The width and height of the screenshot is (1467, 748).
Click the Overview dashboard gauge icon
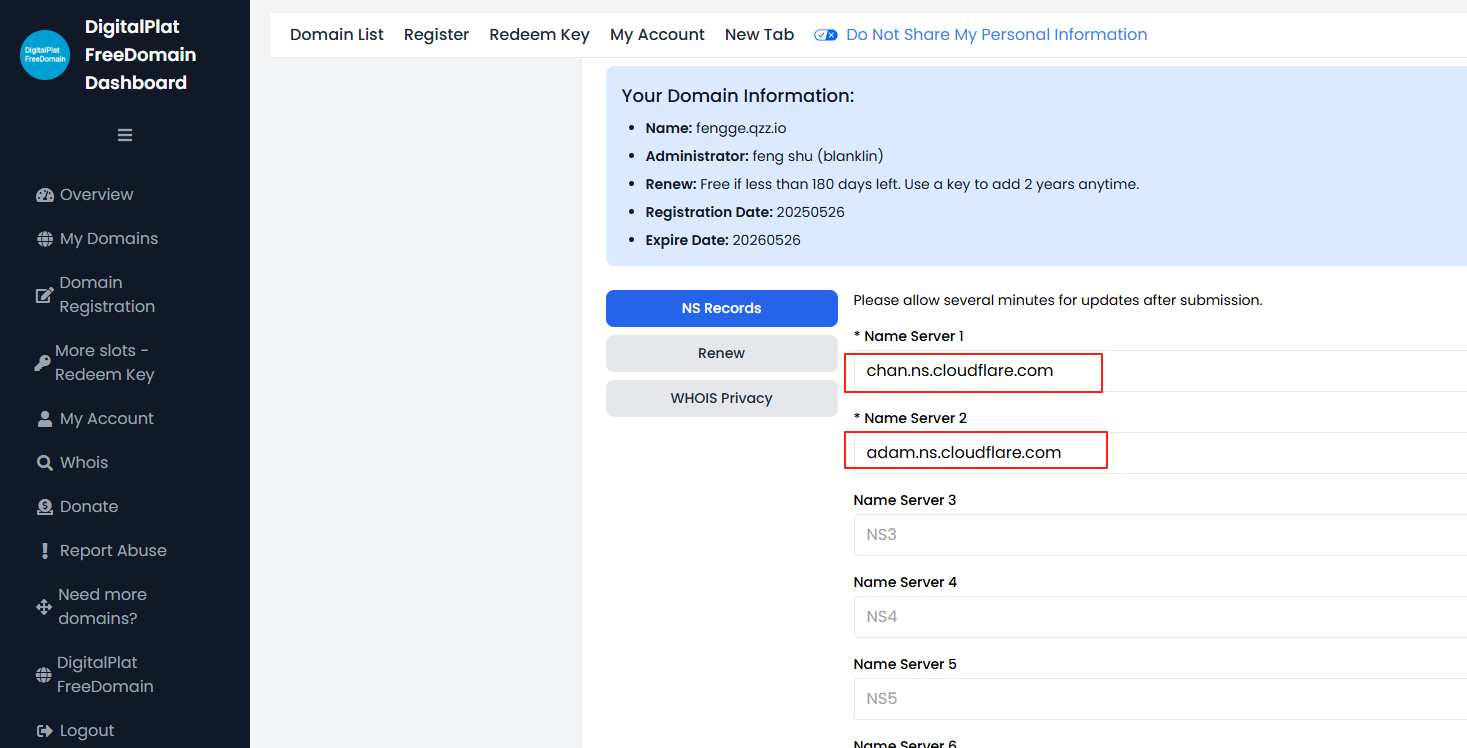[x=45, y=195]
